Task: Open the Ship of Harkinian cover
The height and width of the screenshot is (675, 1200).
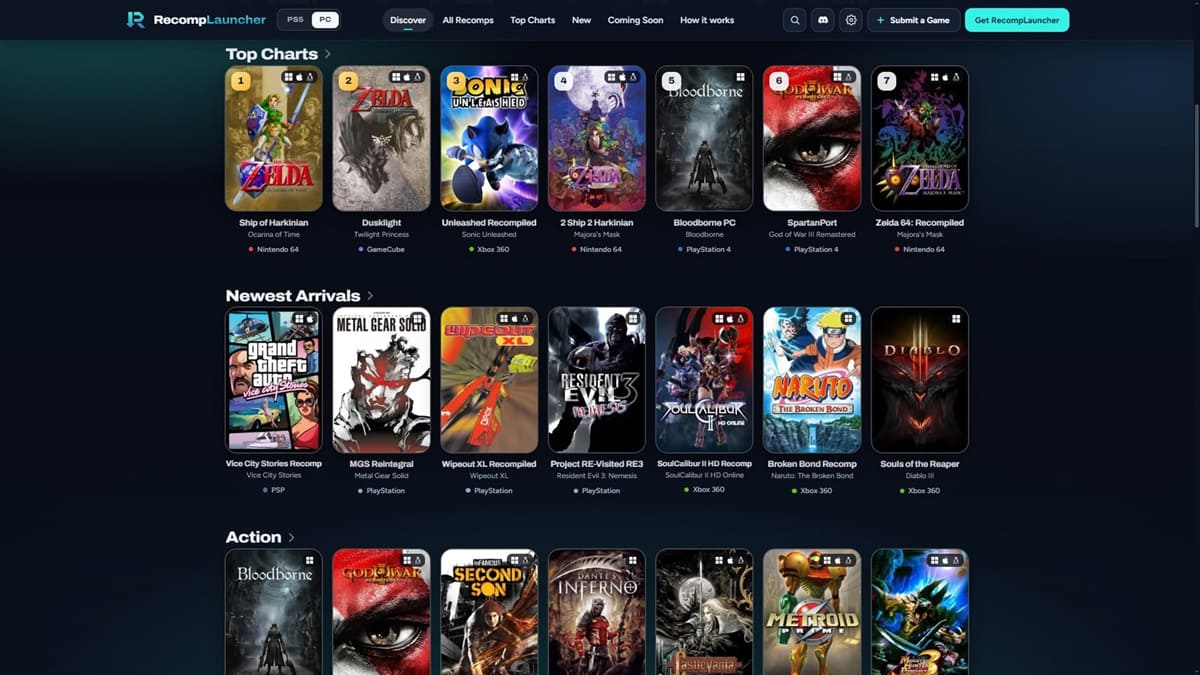Action: click(274, 139)
